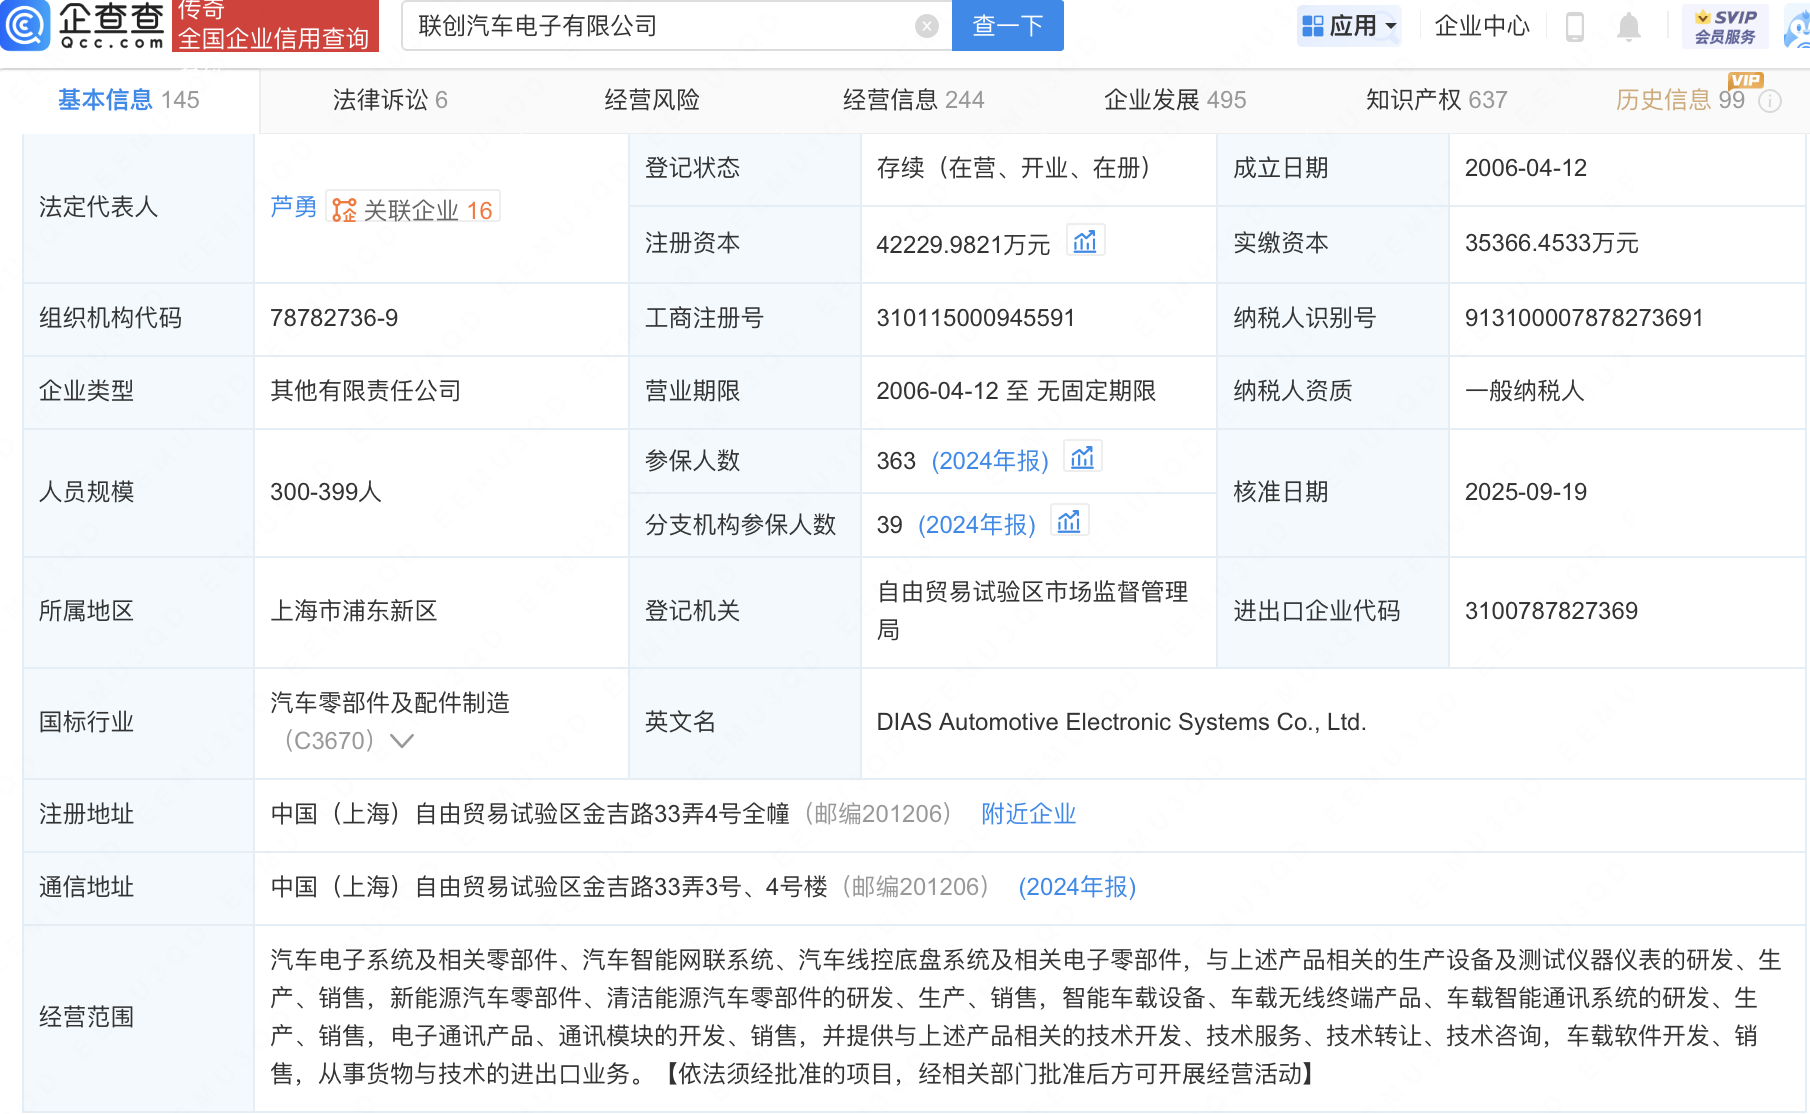The width and height of the screenshot is (1810, 1114).
Task: Switch to the 法律诉讼 tab
Action: 390,100
